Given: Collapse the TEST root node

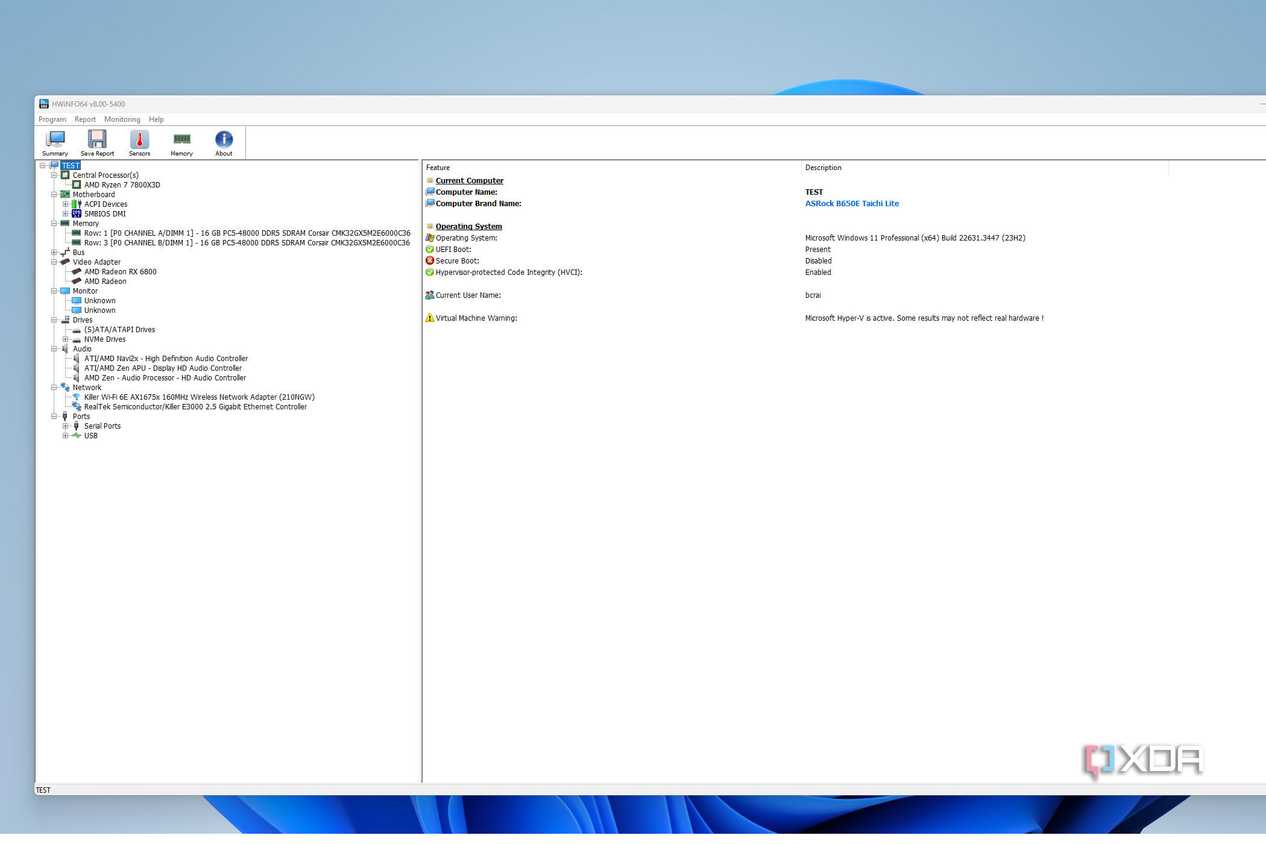Looking at the screenshot, I should (43, 166).
